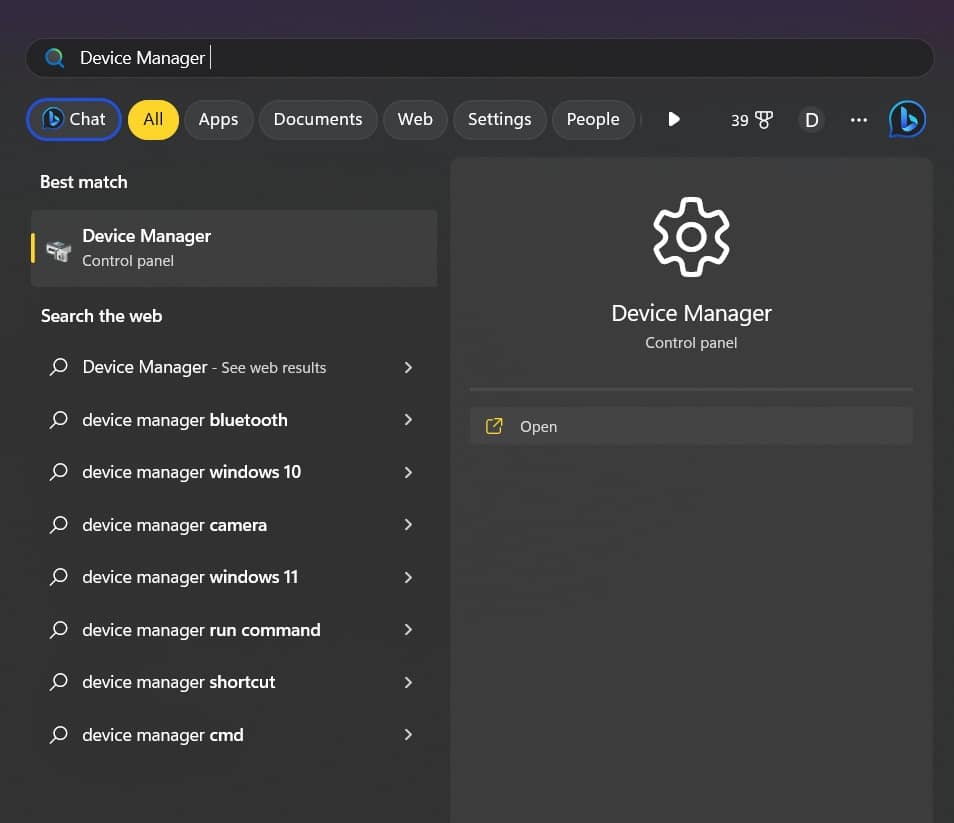Switch to the Apps filter tab
Viewport: 954px width, 823px height.
click(218, 119)
